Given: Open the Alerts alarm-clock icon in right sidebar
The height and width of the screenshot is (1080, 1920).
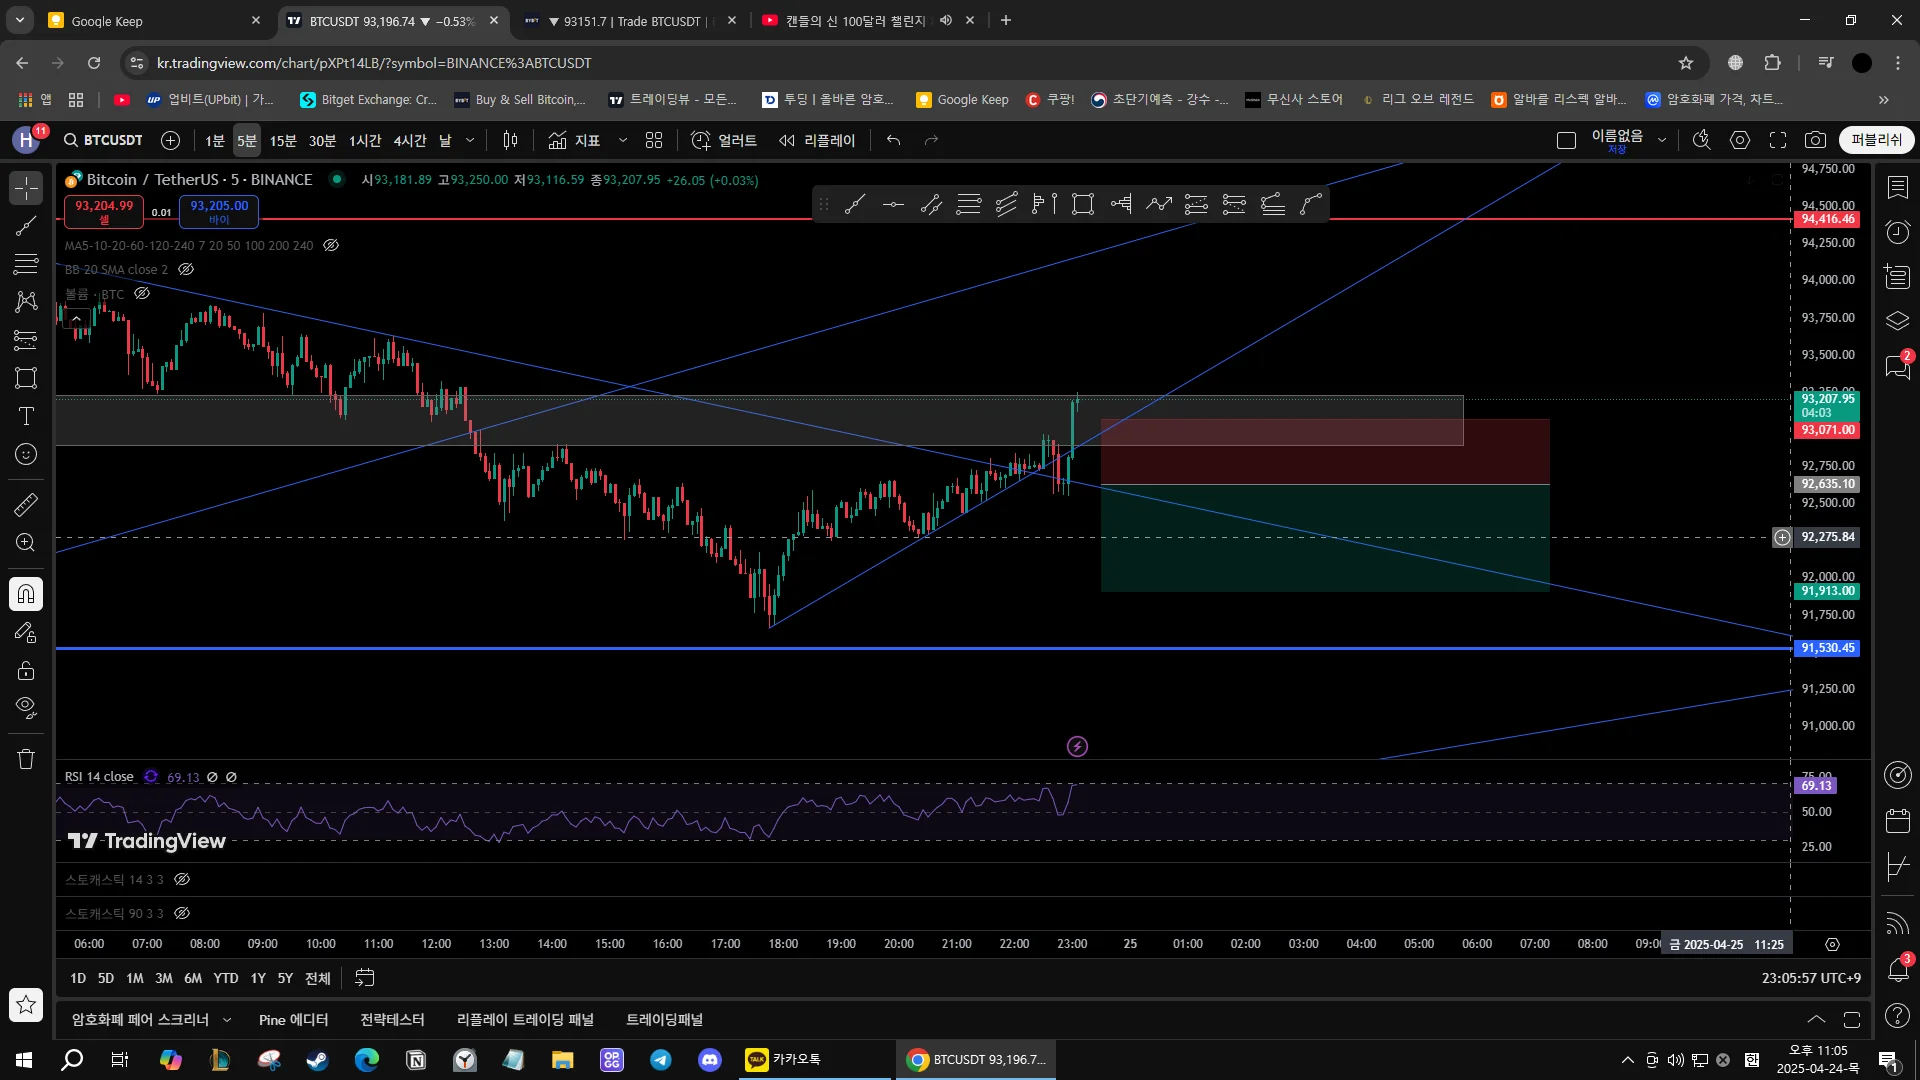Looking at the screenshot, I should click(1897, 232).
